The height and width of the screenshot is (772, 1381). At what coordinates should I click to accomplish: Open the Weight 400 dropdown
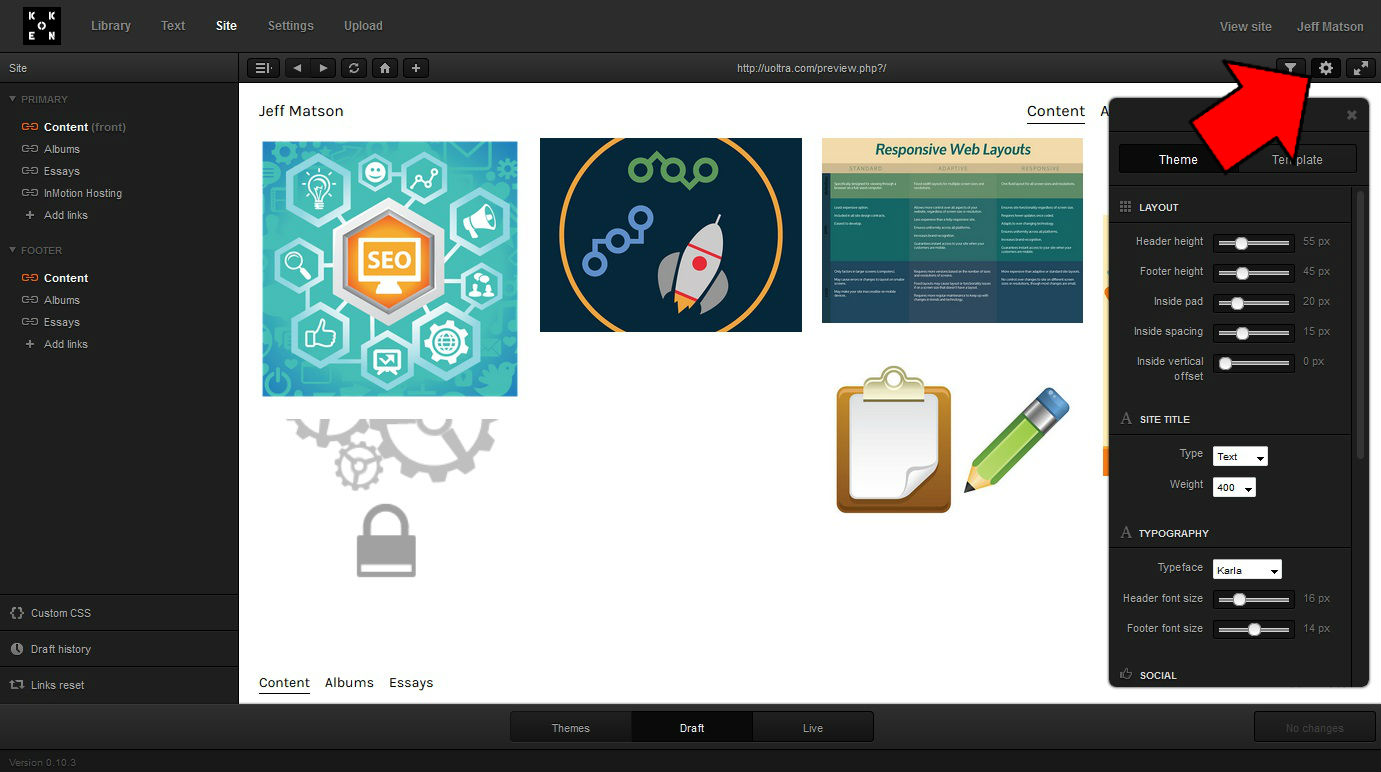point(1234,488)
